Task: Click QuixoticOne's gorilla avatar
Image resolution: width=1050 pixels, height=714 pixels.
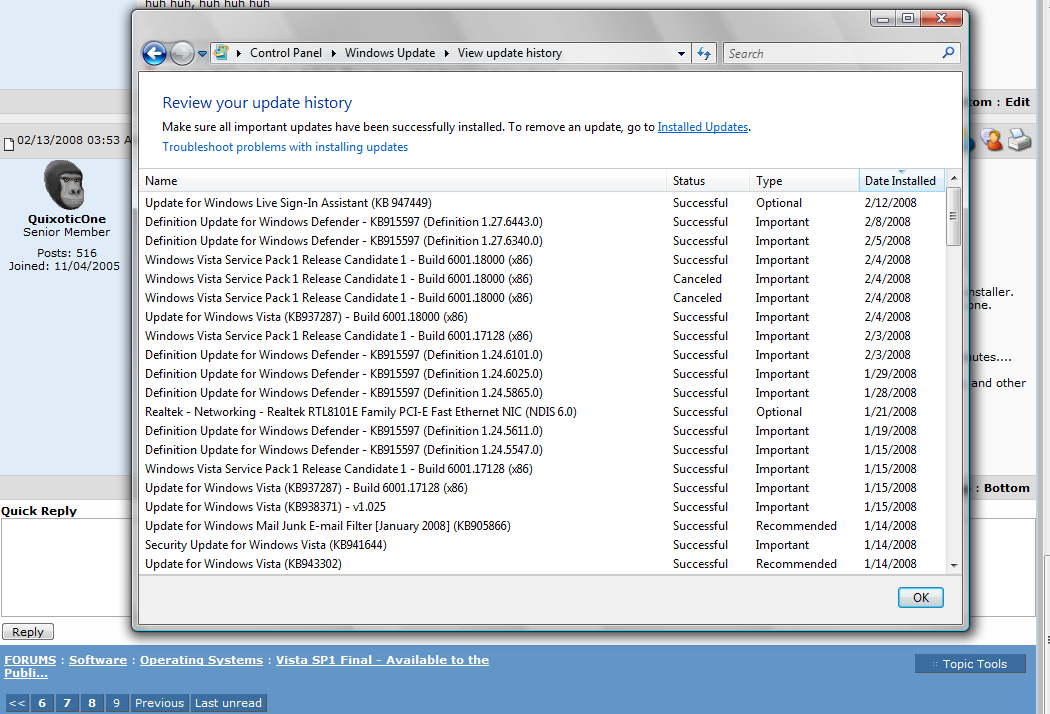Action: pyautogui.click(x=65, y=186)
